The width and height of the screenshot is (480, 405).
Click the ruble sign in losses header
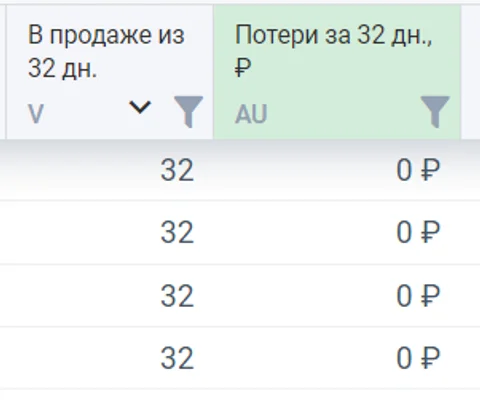pos(243,68)
